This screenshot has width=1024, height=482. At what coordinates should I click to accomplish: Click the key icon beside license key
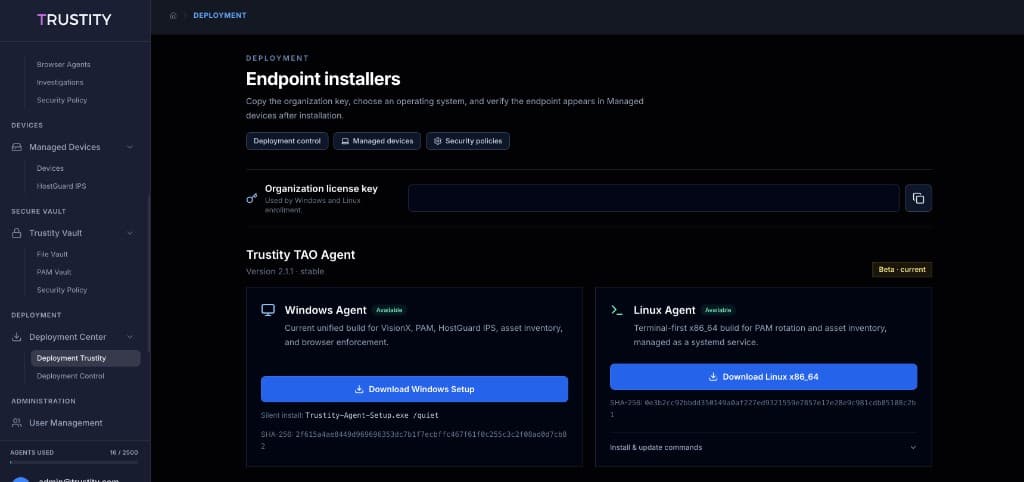coord(251,198)
